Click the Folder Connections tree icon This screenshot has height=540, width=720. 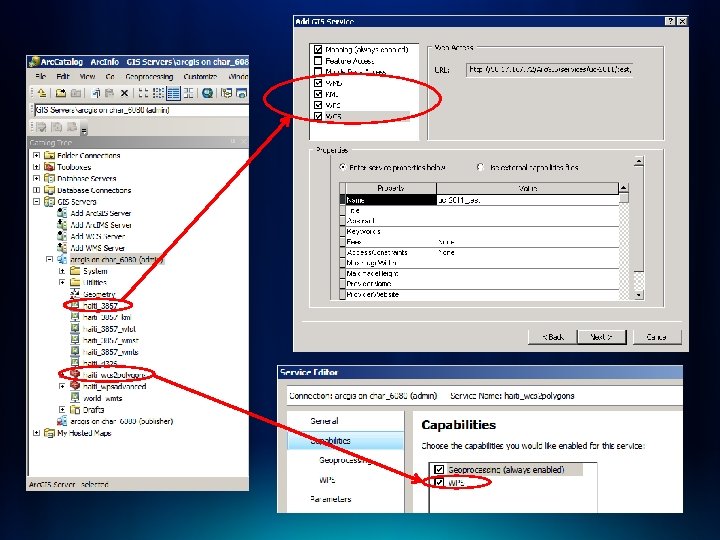tap(49, 155)
